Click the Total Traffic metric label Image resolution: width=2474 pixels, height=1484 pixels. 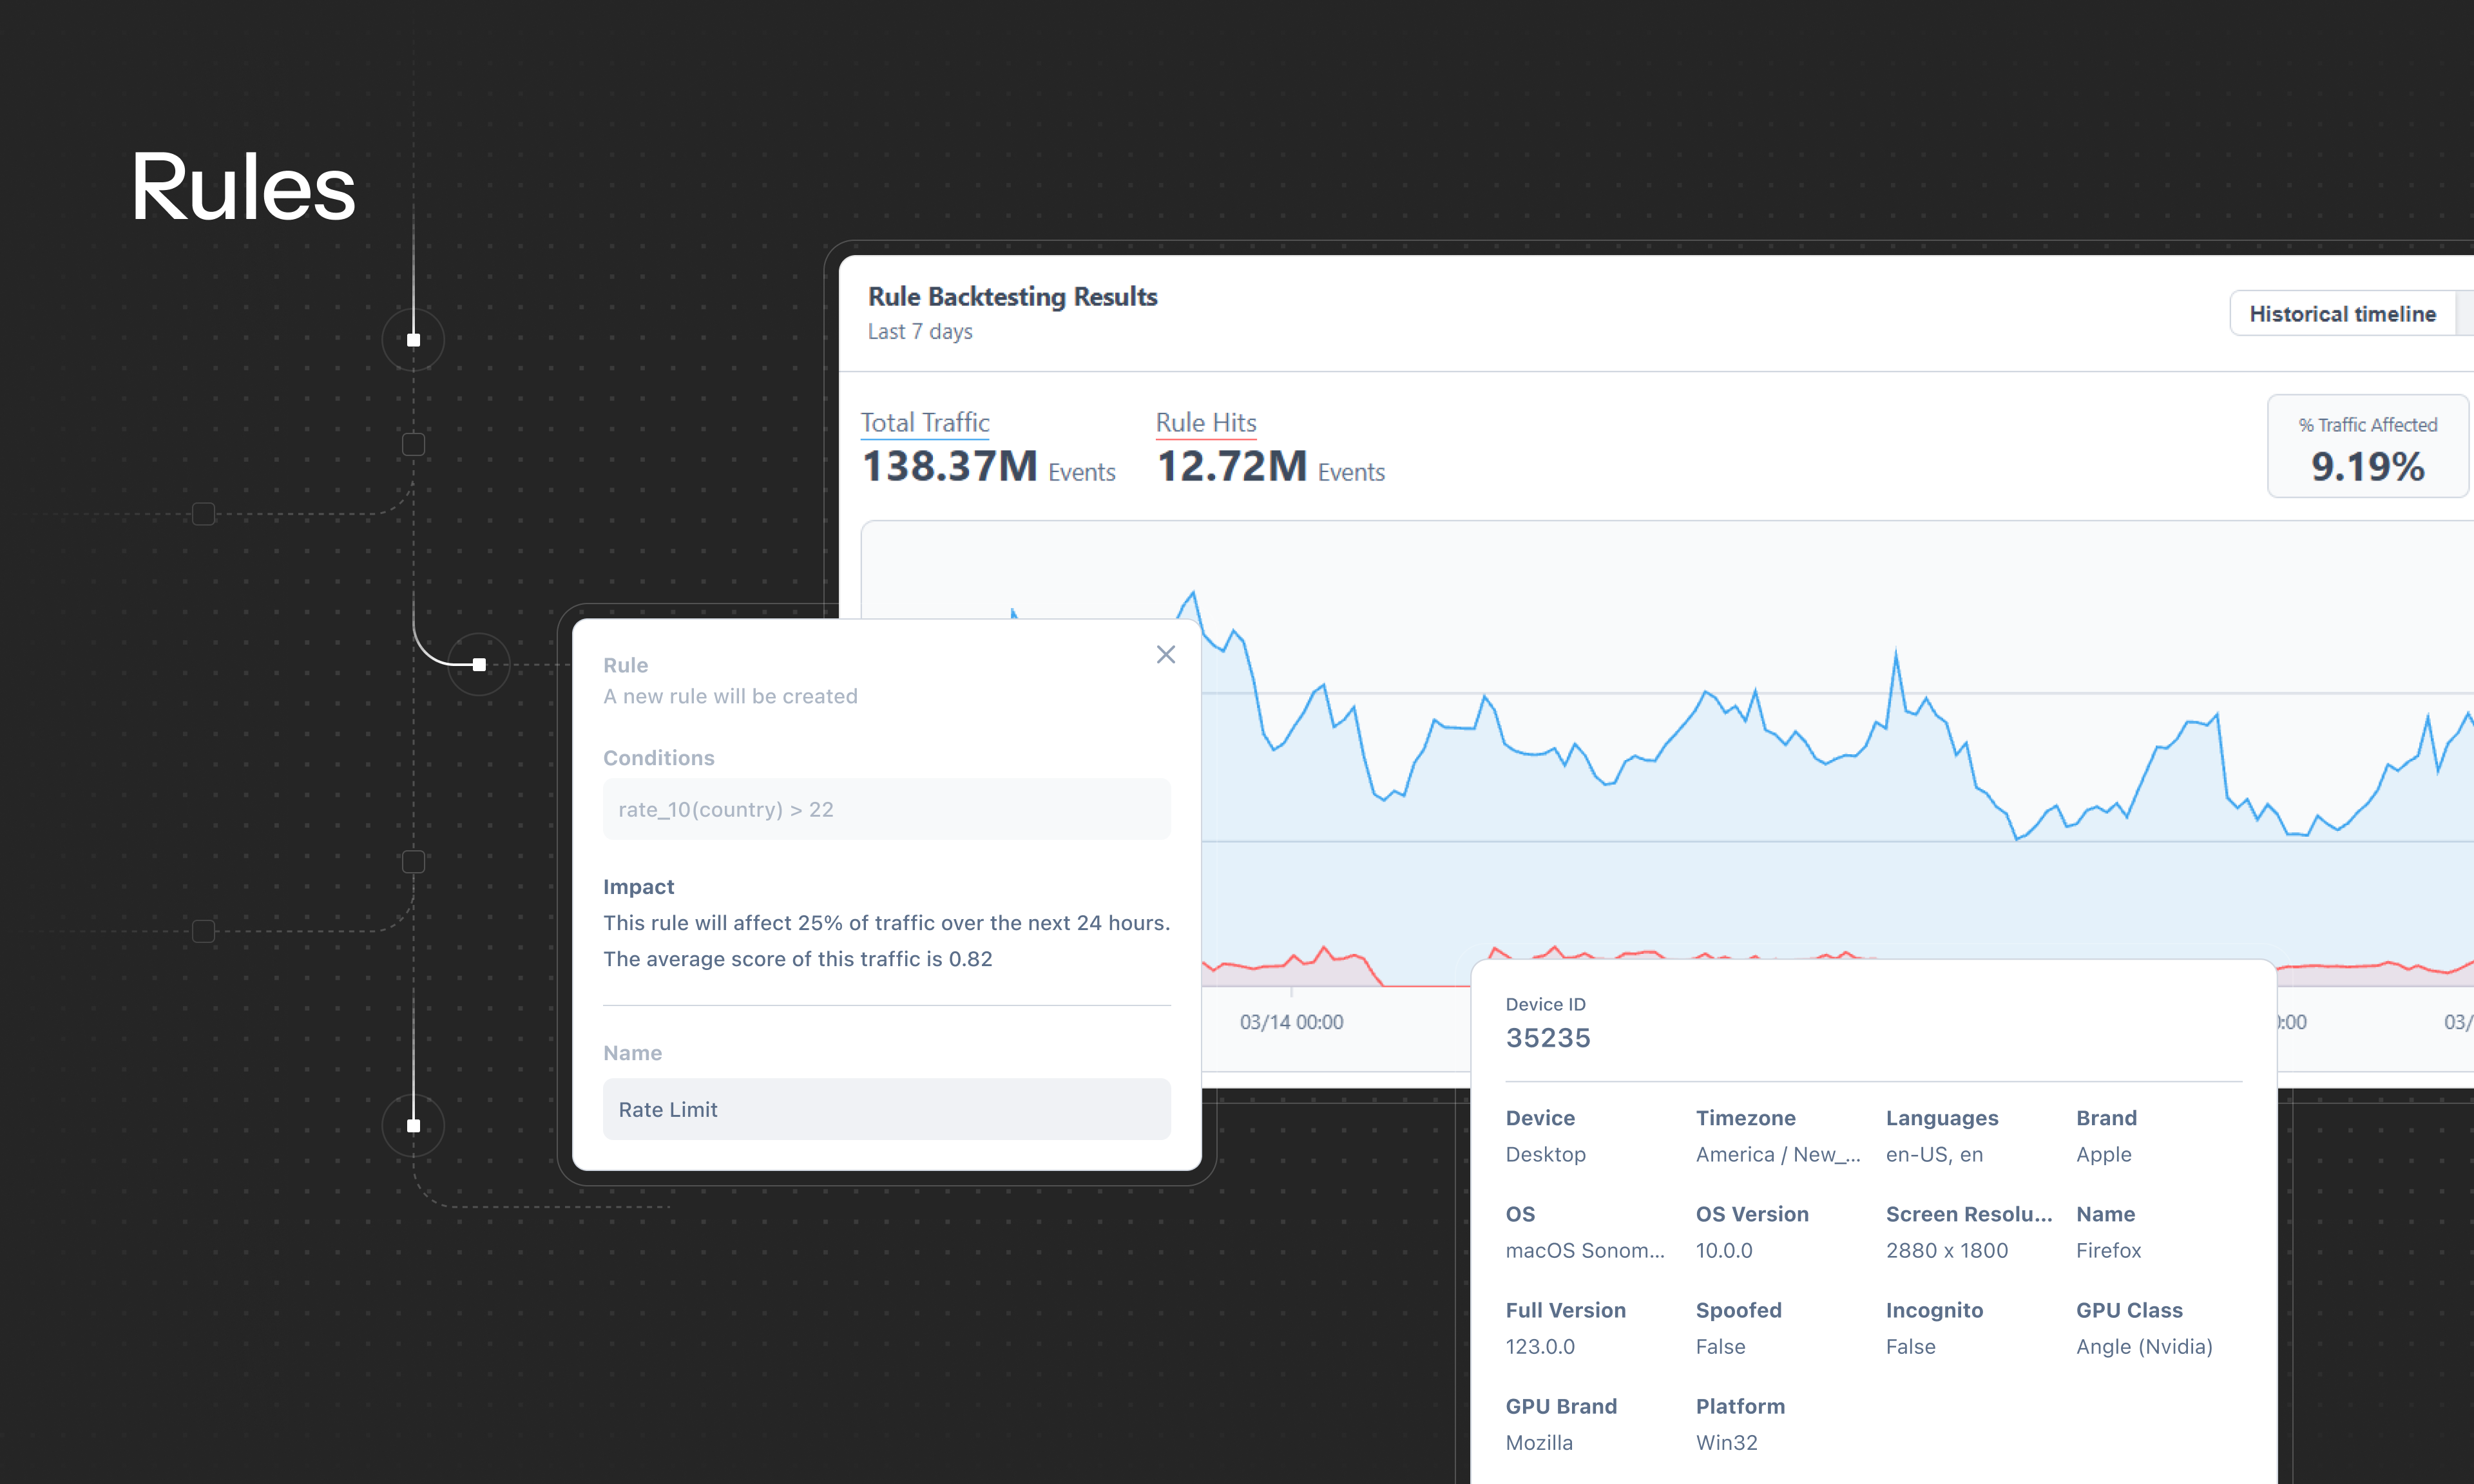tap(925, 423)
